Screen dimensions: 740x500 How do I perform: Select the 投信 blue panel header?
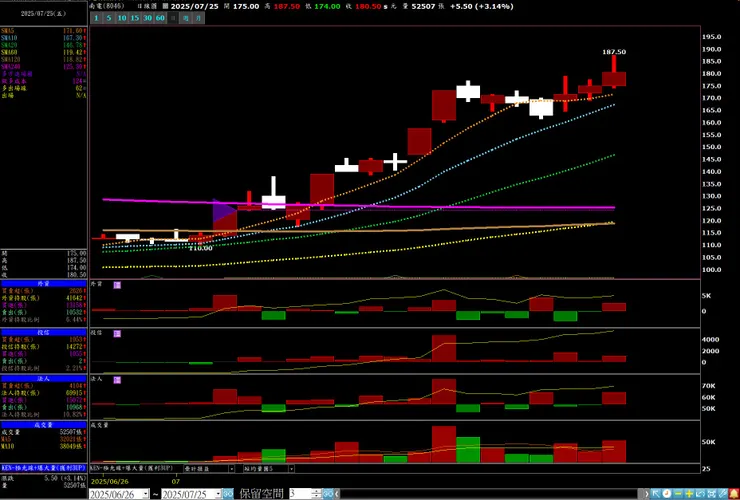point(43,332)
